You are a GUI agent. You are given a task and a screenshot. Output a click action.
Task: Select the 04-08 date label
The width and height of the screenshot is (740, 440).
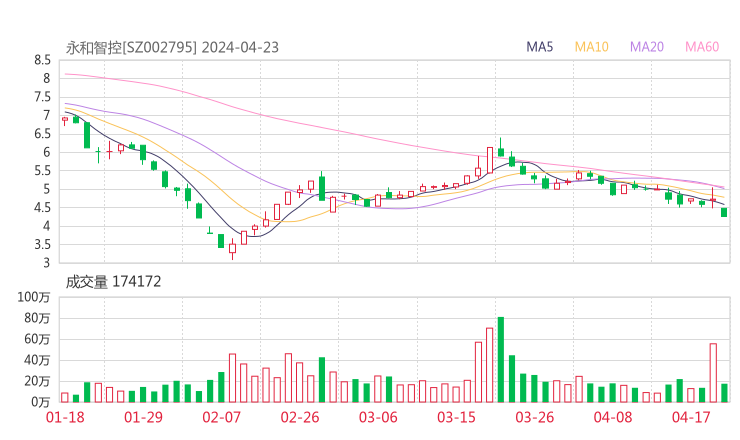click(613, 417)
